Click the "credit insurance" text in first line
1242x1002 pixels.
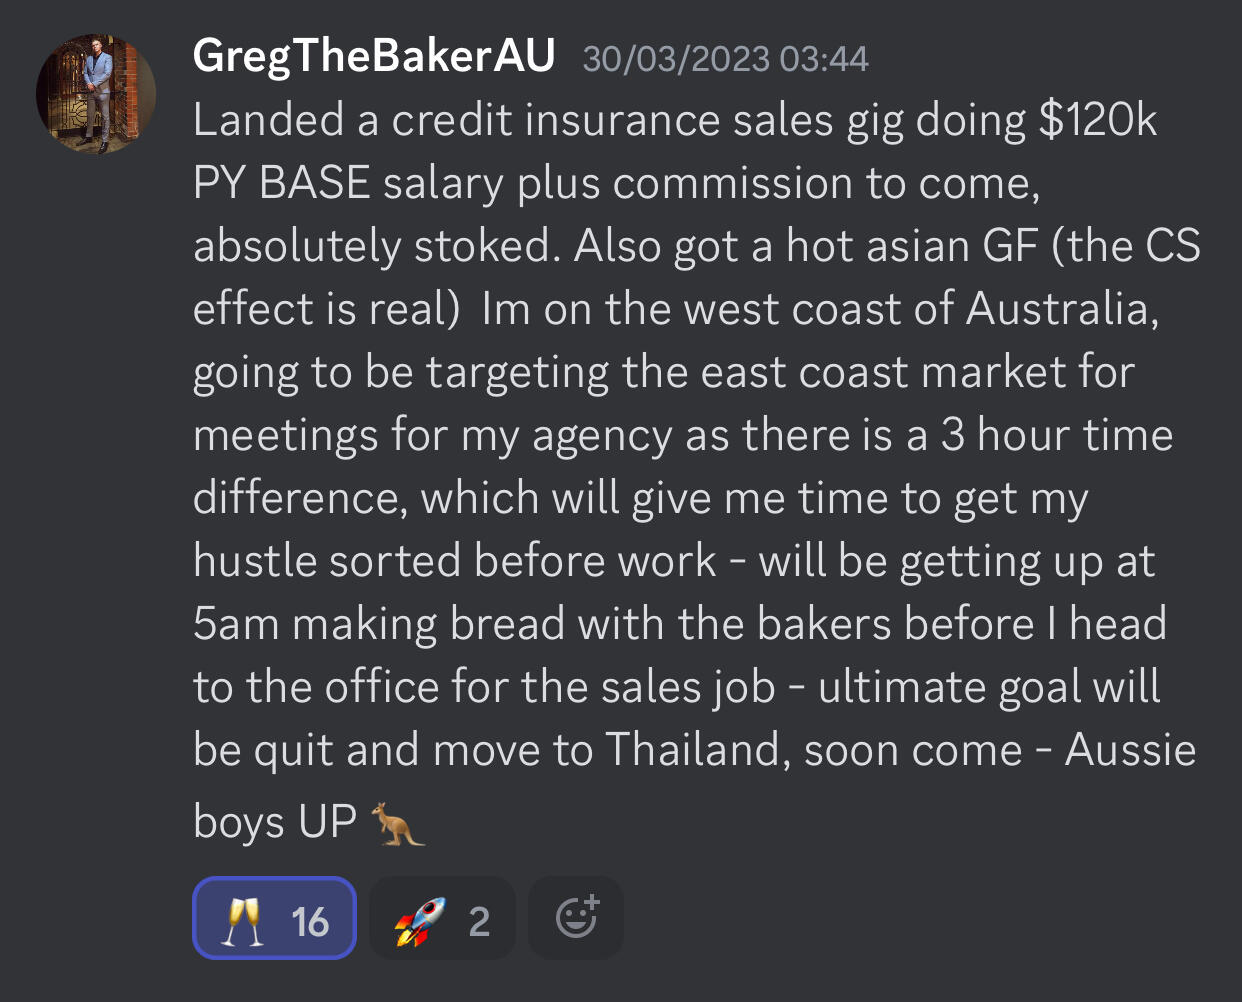pos(555,121)
